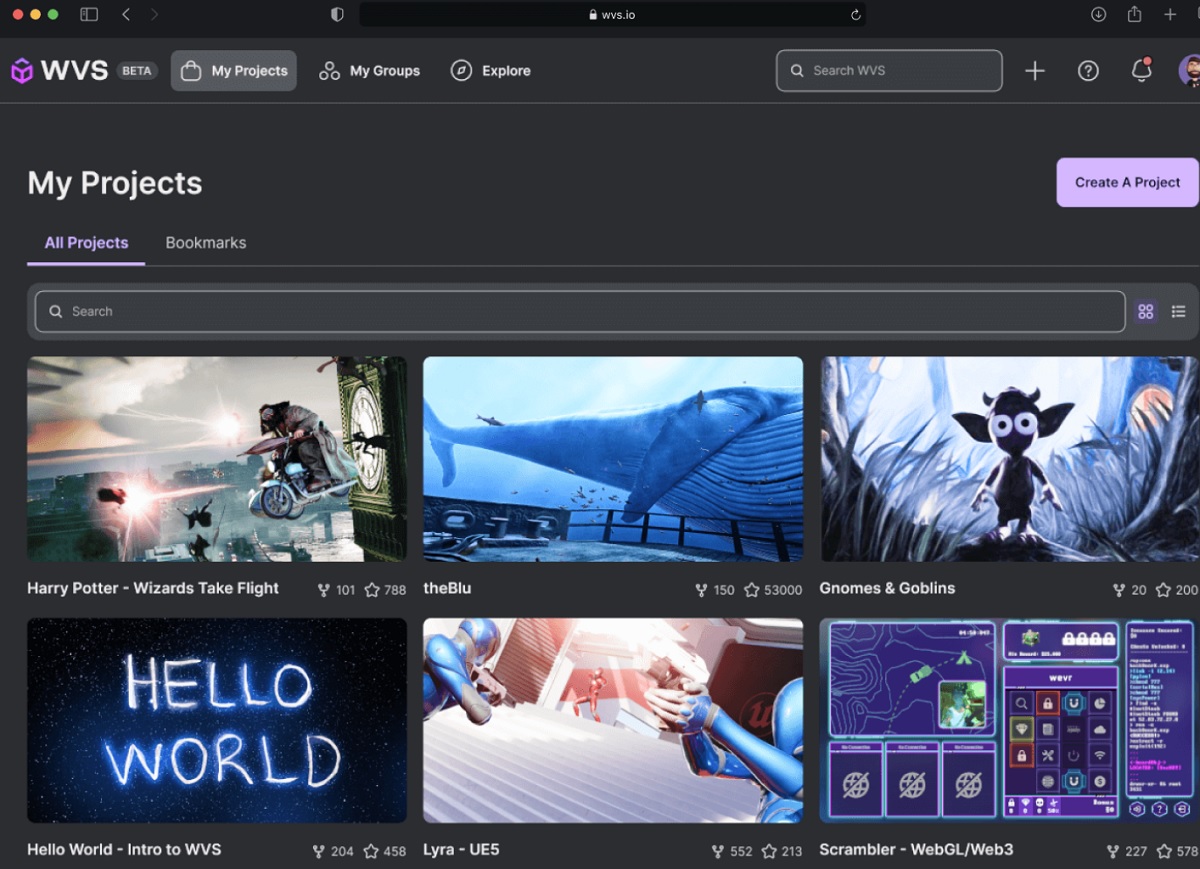Click Hello World - Intro to WVS title
1200x869 pixels.
pyautogui.click(x=124, y=849)
